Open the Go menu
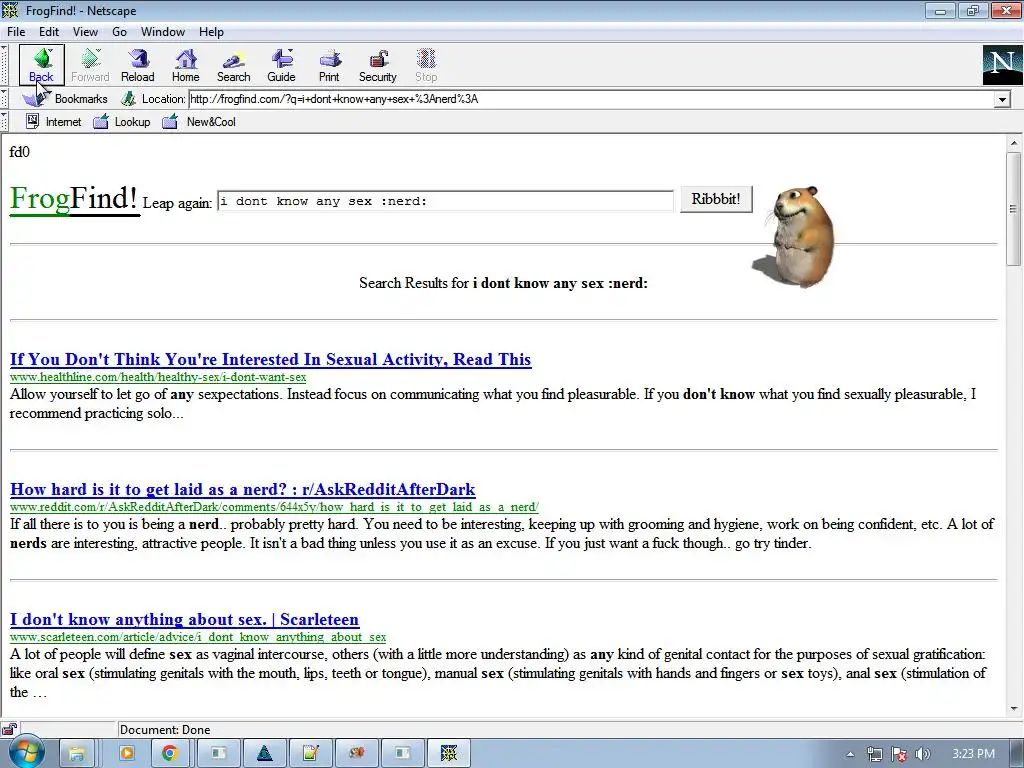The image size is (1024, 768). 119,31
